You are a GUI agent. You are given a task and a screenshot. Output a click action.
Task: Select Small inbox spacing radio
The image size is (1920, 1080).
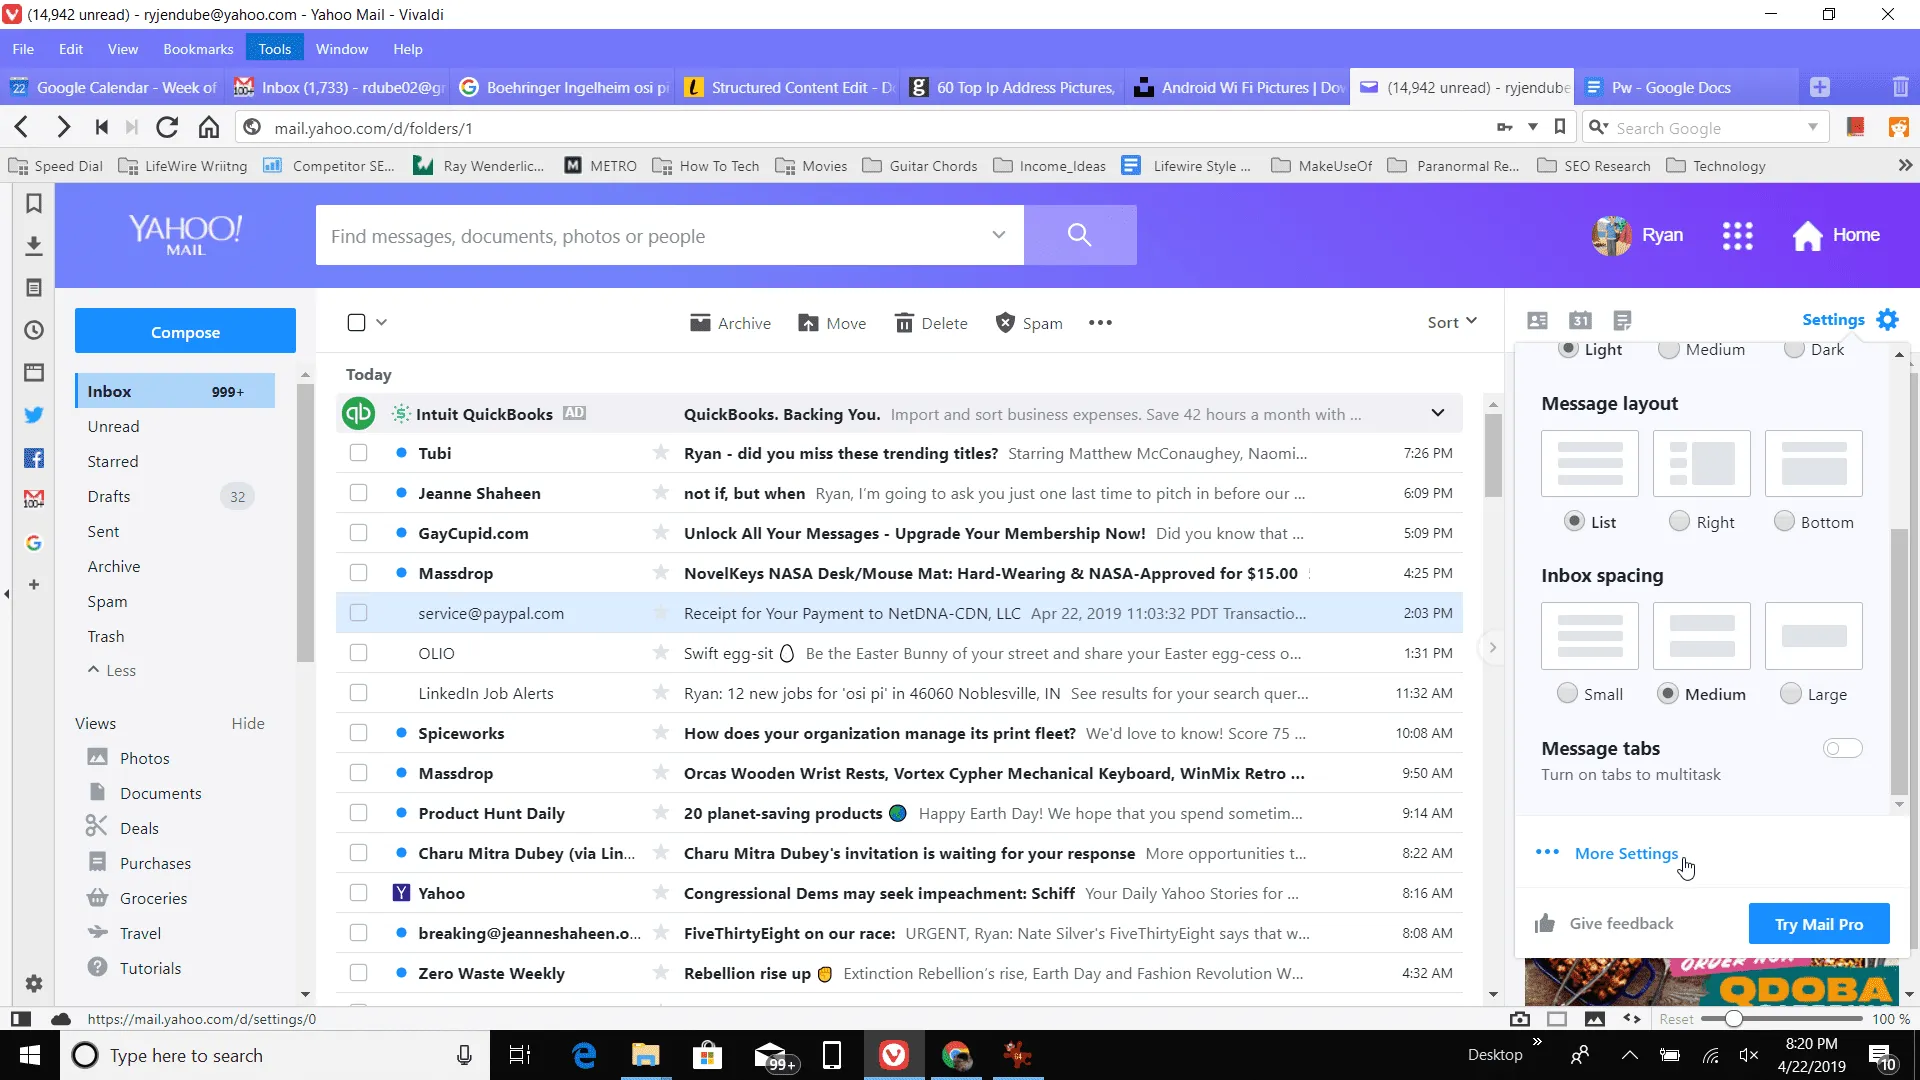point(1567,693)
